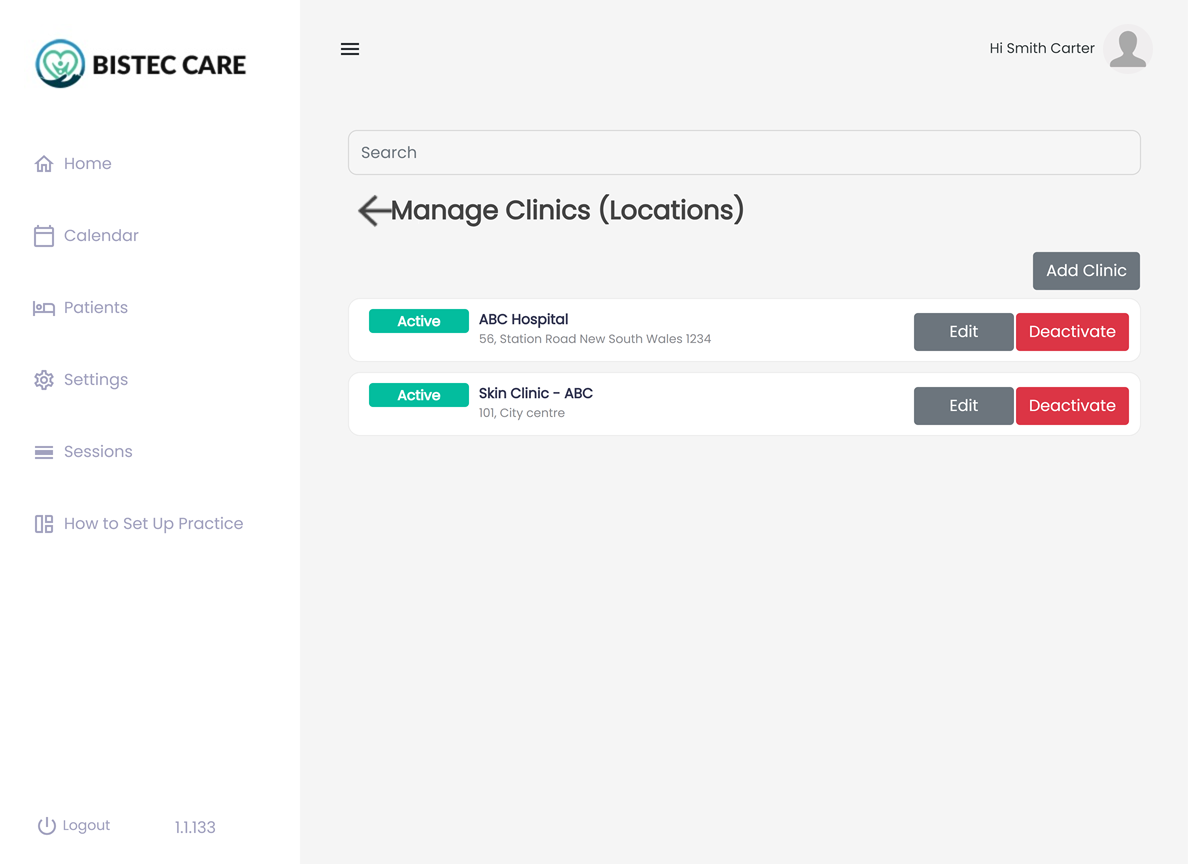Click inside the Search field
The height and width of the screenshot is (864, 1188).
coord(744,152)
